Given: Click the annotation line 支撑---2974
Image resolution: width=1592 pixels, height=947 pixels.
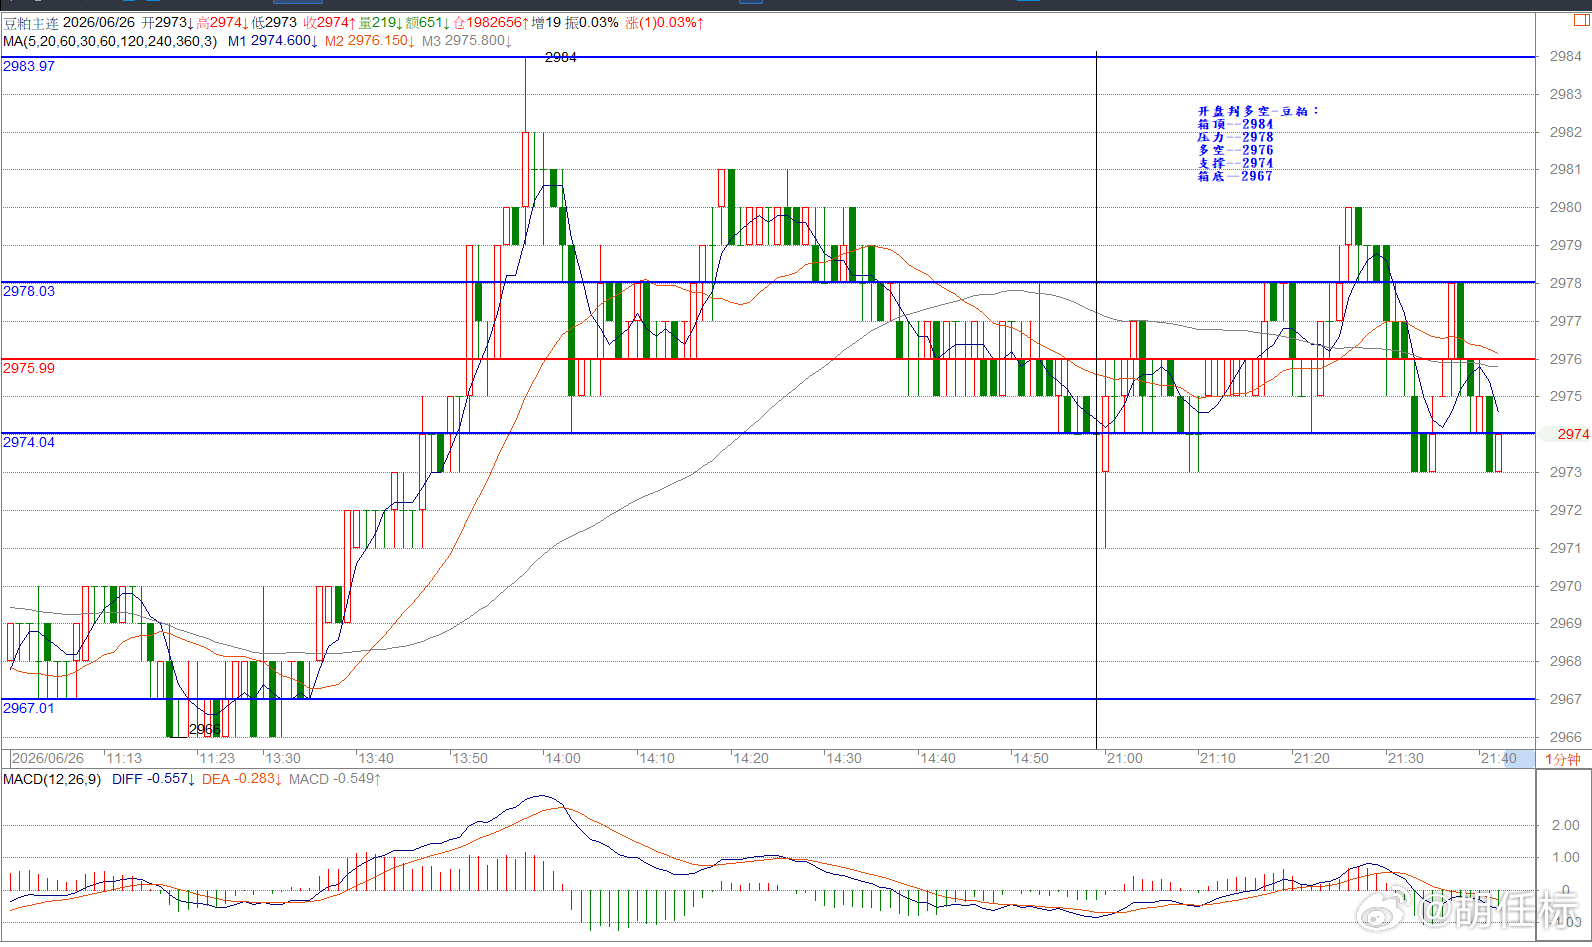Looking at the screenshot, I should coord(1236,163).
